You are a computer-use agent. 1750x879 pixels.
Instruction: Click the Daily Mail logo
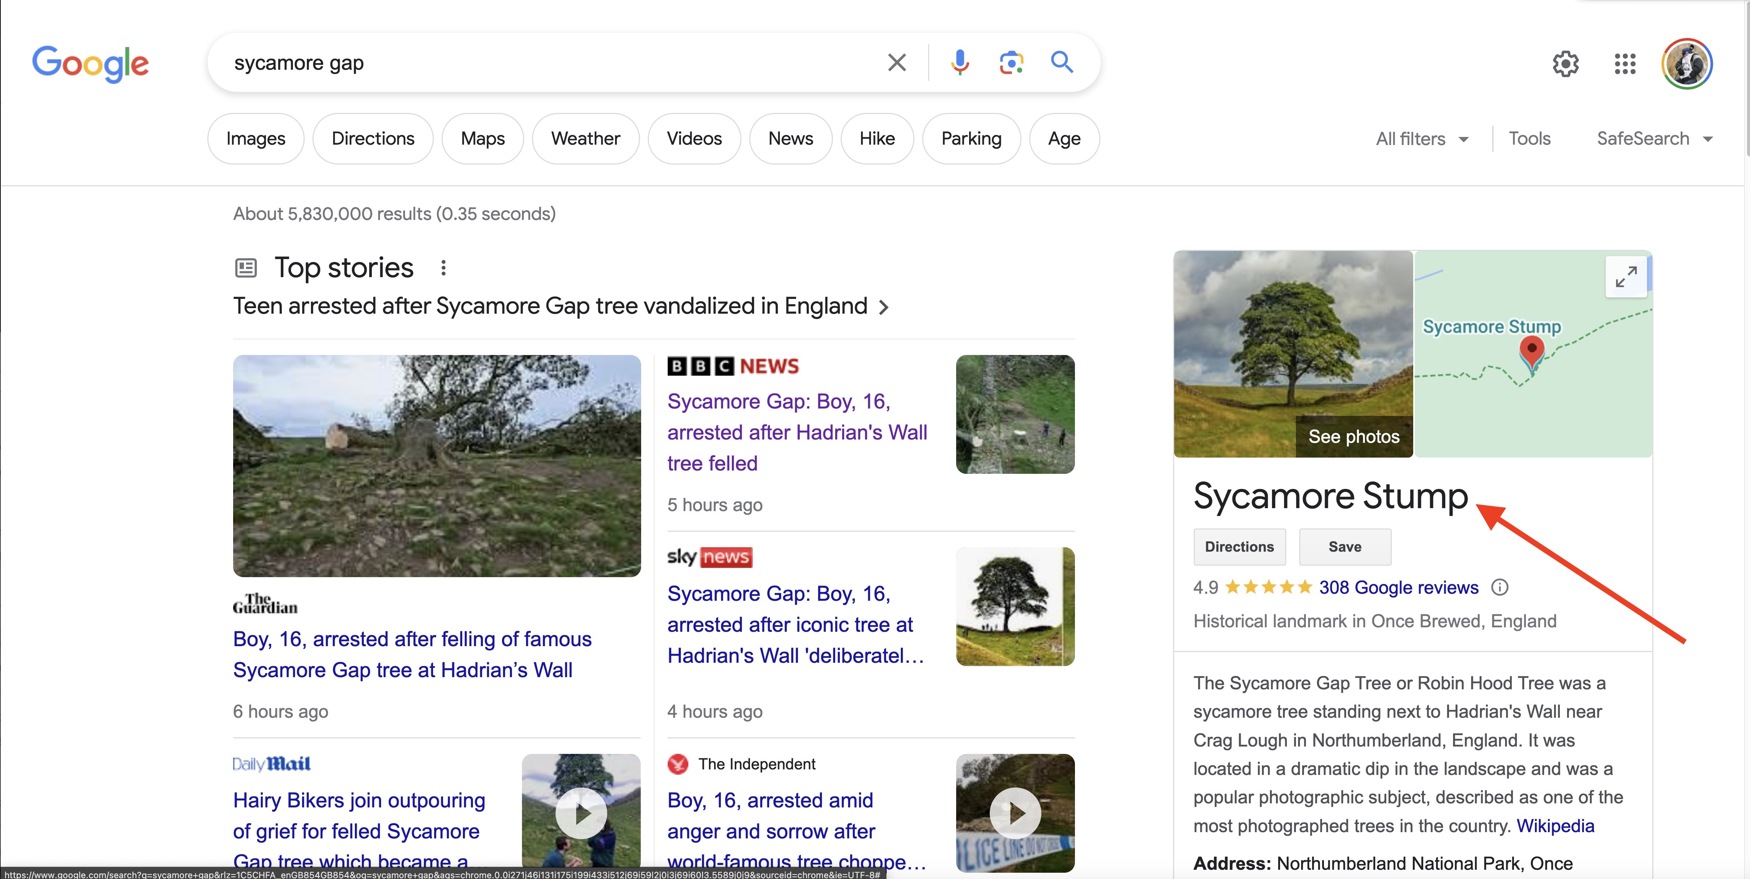tap(272, 764)
